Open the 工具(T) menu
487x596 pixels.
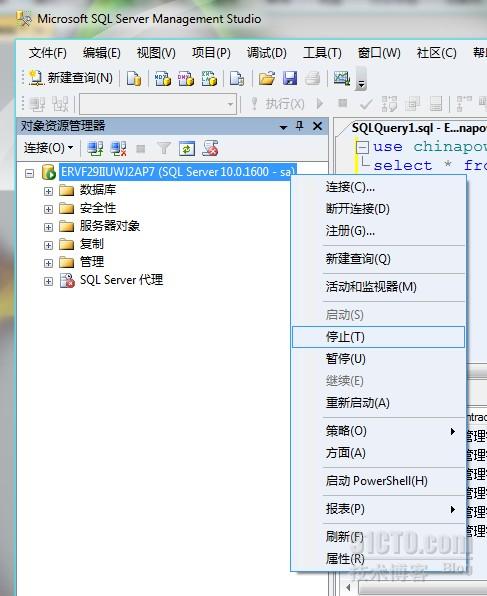coord(322,53)
